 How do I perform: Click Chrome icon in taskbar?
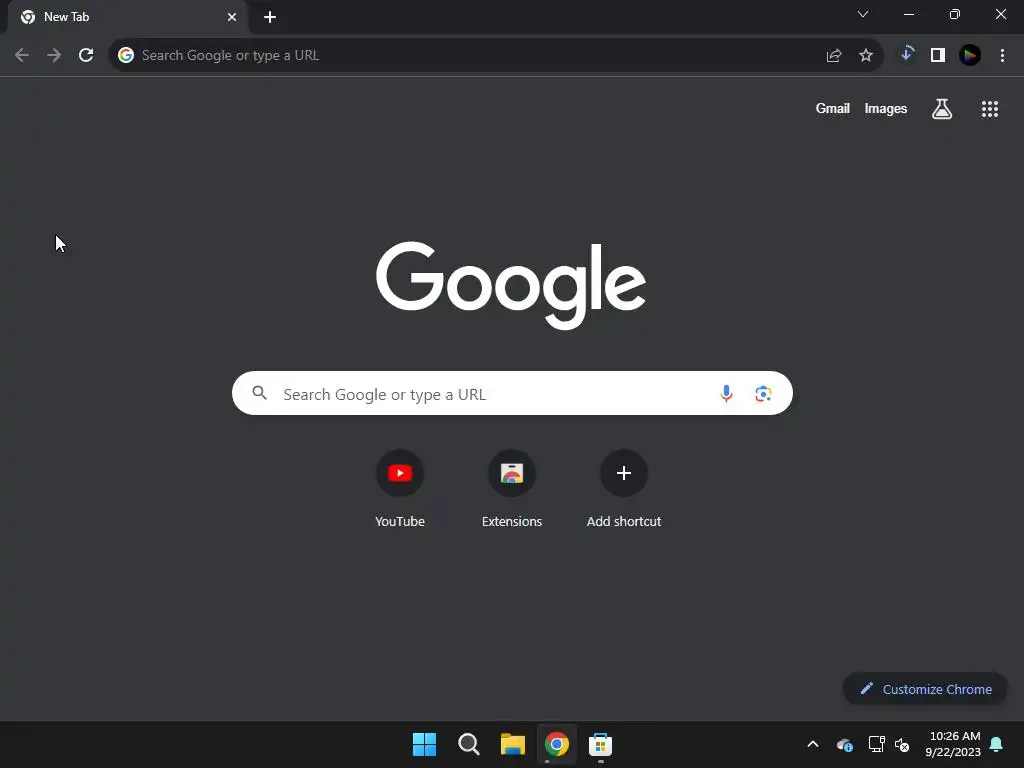[x=557, y=744]
